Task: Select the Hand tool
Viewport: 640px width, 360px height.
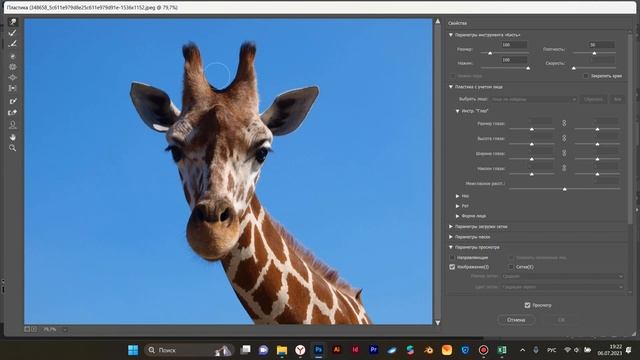Action: pyautogui.click(x=13, y=137)
